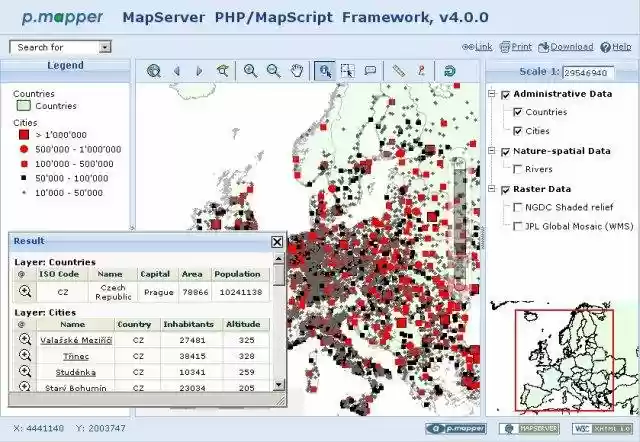The width and height of the screenshot is (640, 442).
Task: Select the Measure ruler tool
Action: coord(399,71)
